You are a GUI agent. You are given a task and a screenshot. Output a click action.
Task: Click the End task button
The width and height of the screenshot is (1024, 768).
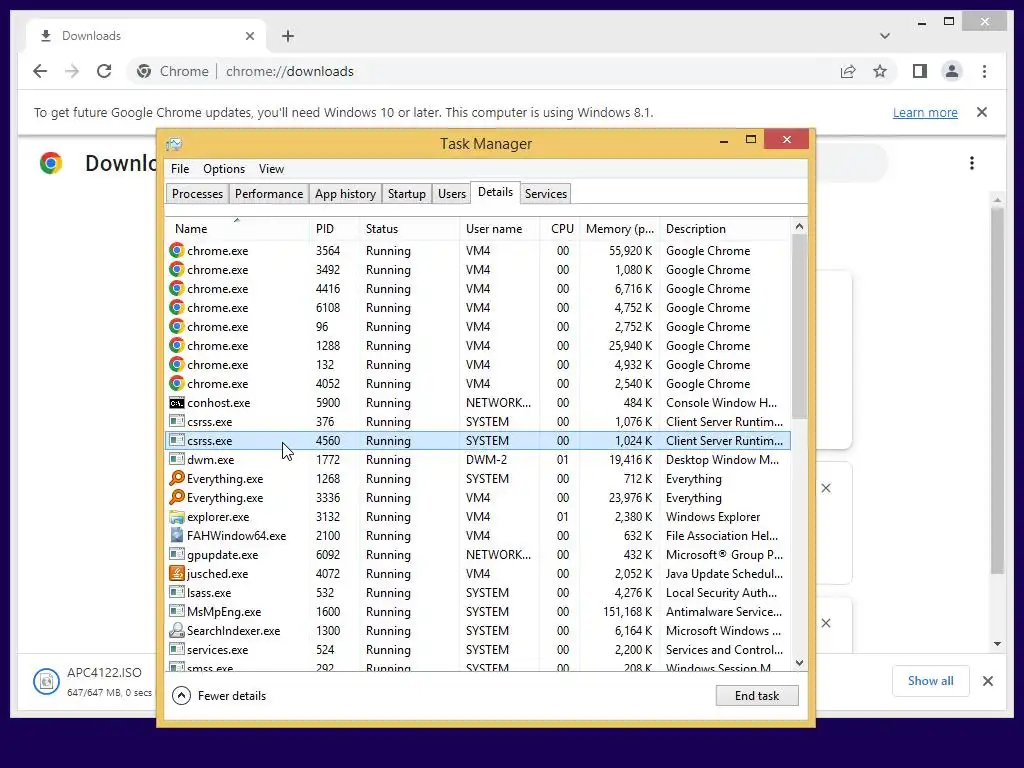pos(757,696)
